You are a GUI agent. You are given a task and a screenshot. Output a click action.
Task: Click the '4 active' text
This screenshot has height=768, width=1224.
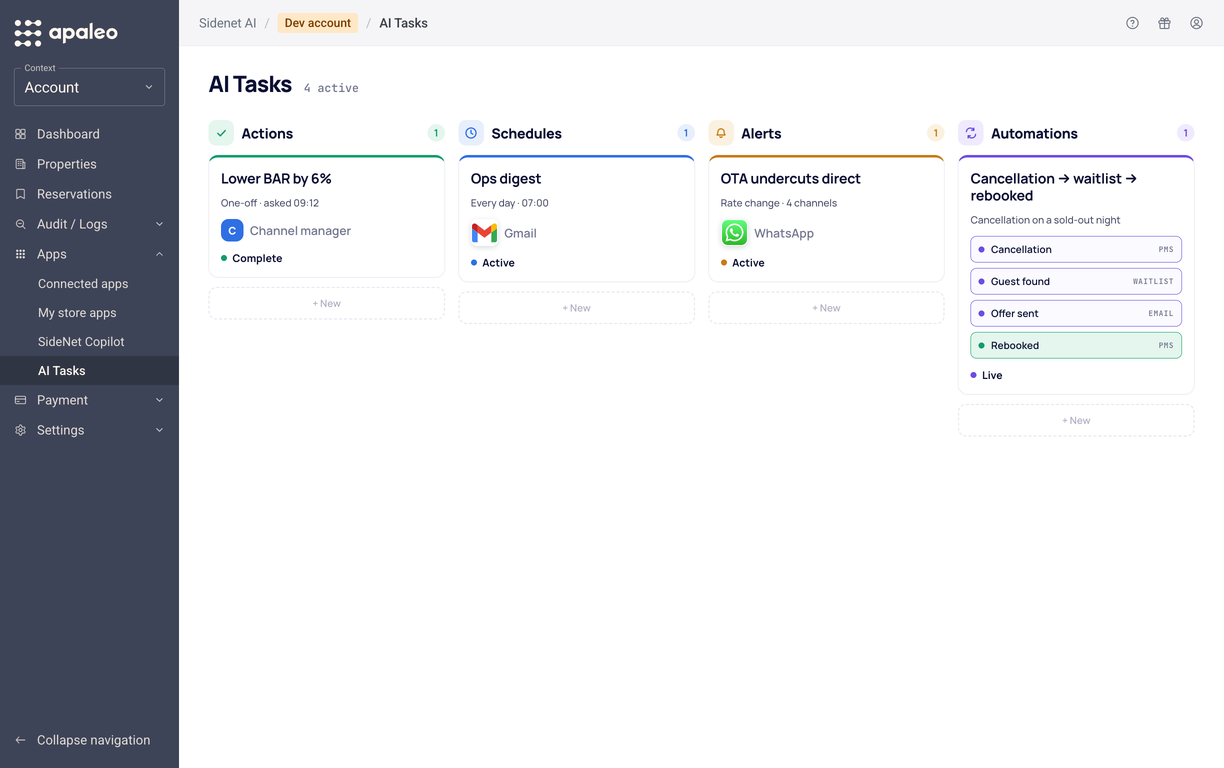coord(331,88)
